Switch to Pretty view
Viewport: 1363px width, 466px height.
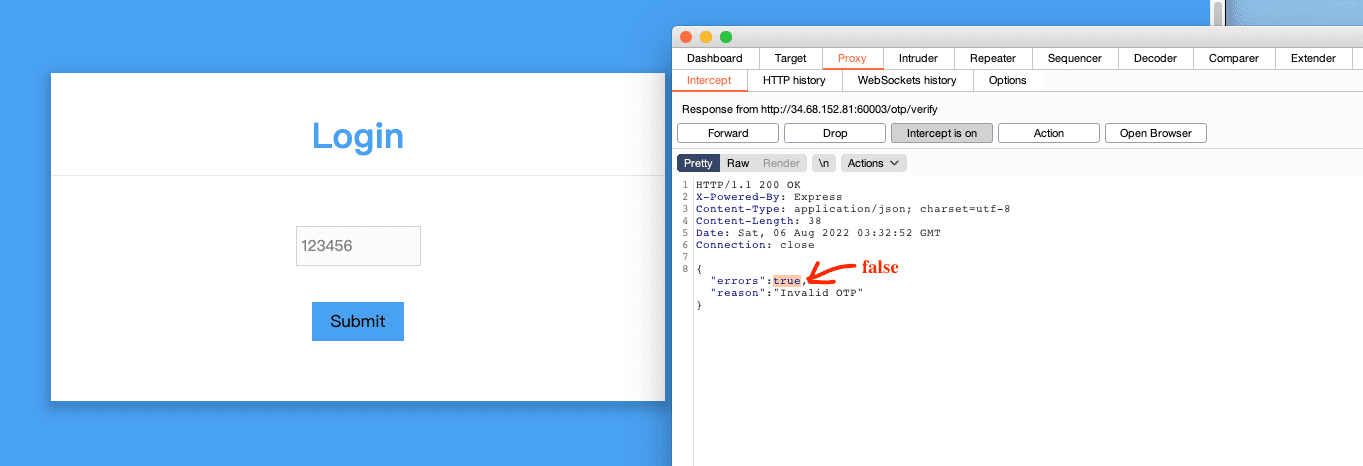(698, 163)
